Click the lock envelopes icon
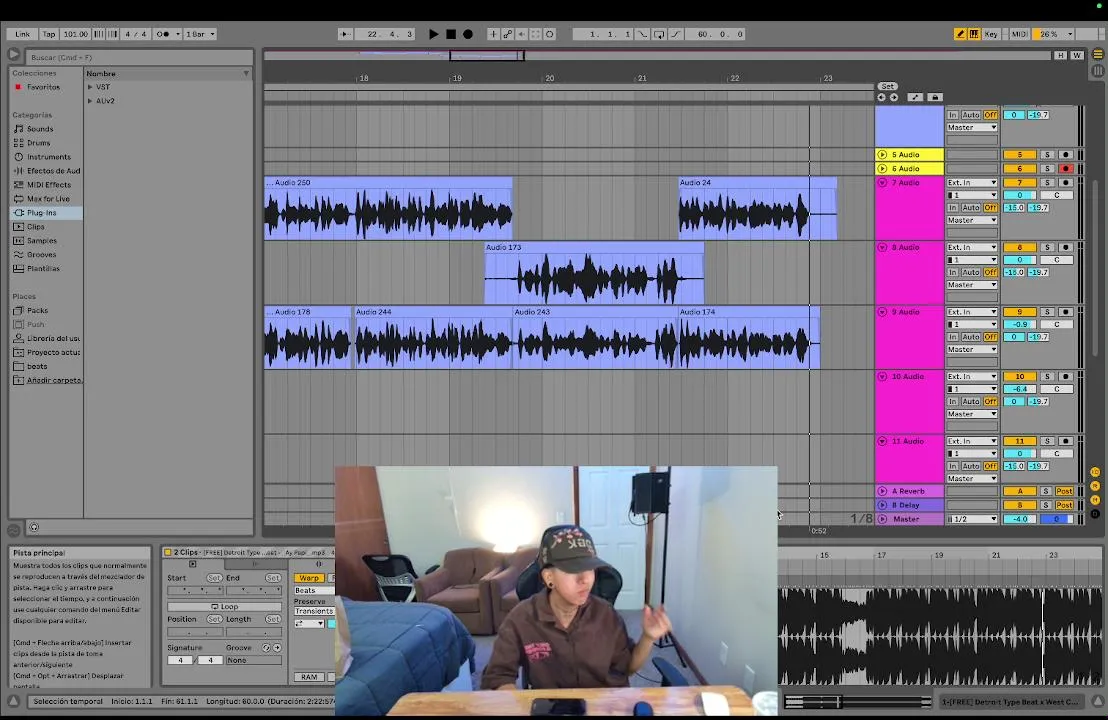 tap(935, 98)
